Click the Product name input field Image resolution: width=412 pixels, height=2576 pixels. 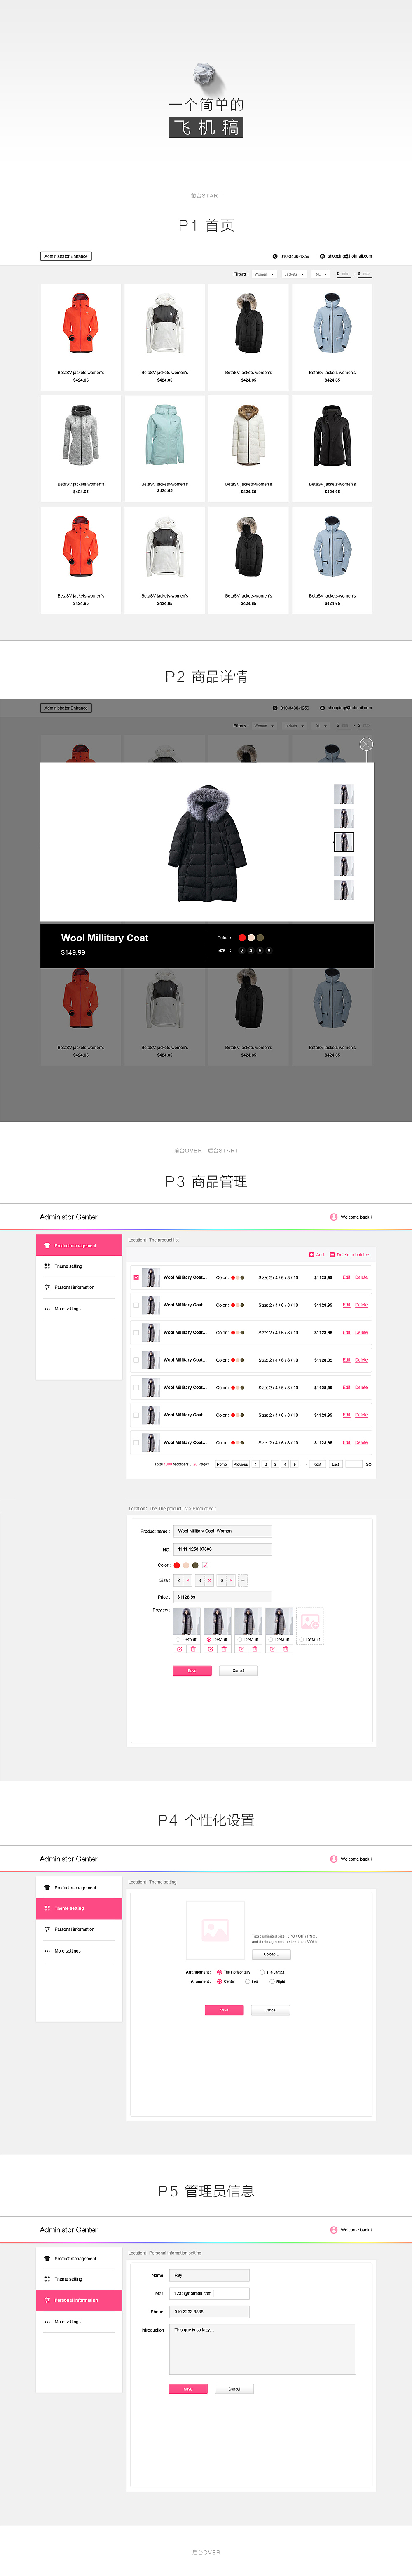tap(222, 1531)
